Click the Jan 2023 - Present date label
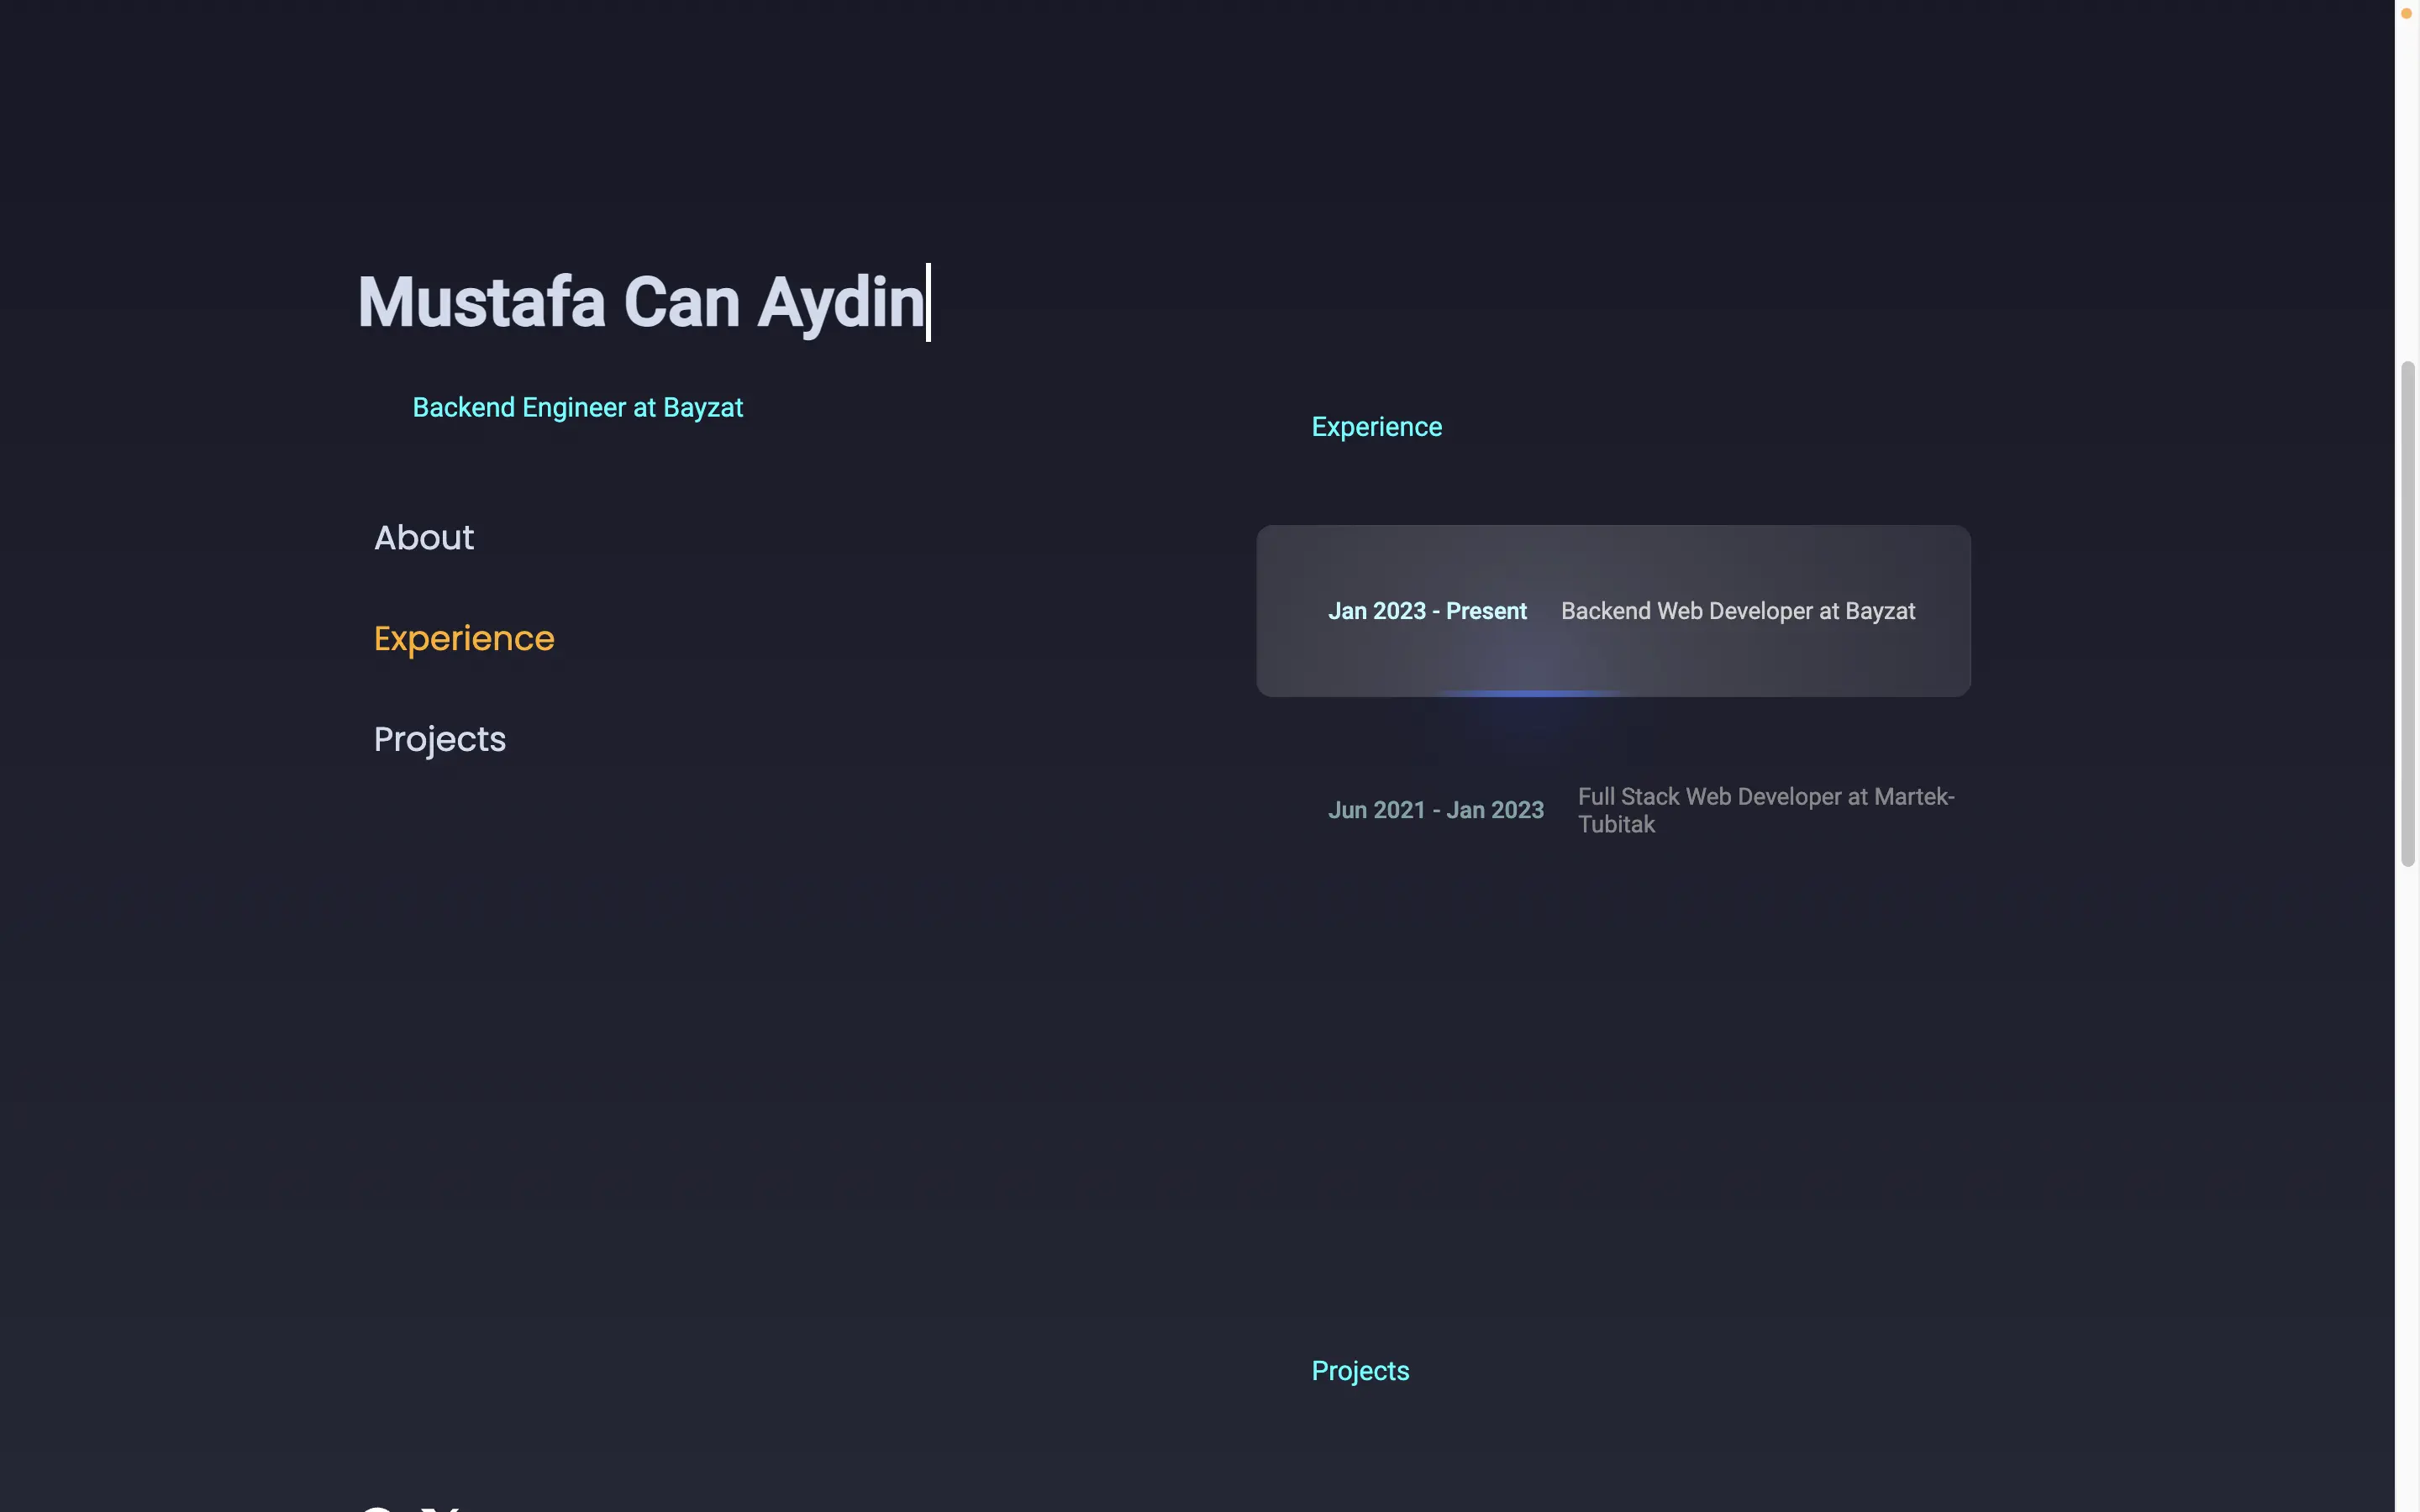Viewport: 2420px width, 1512px height. 1427,611
